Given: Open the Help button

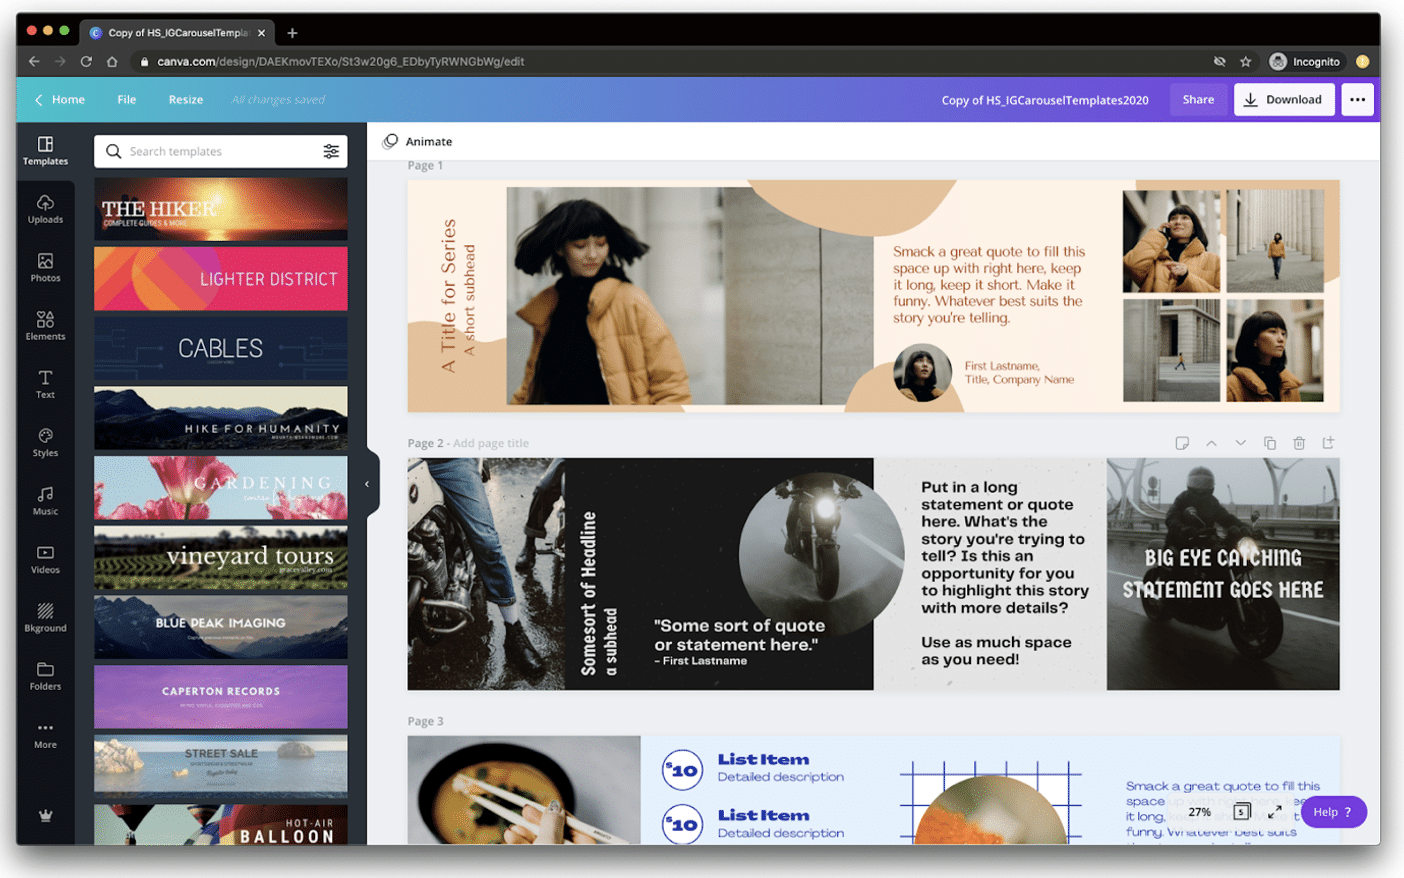Looking at the screenshot, I should (x=1333, y=812).
